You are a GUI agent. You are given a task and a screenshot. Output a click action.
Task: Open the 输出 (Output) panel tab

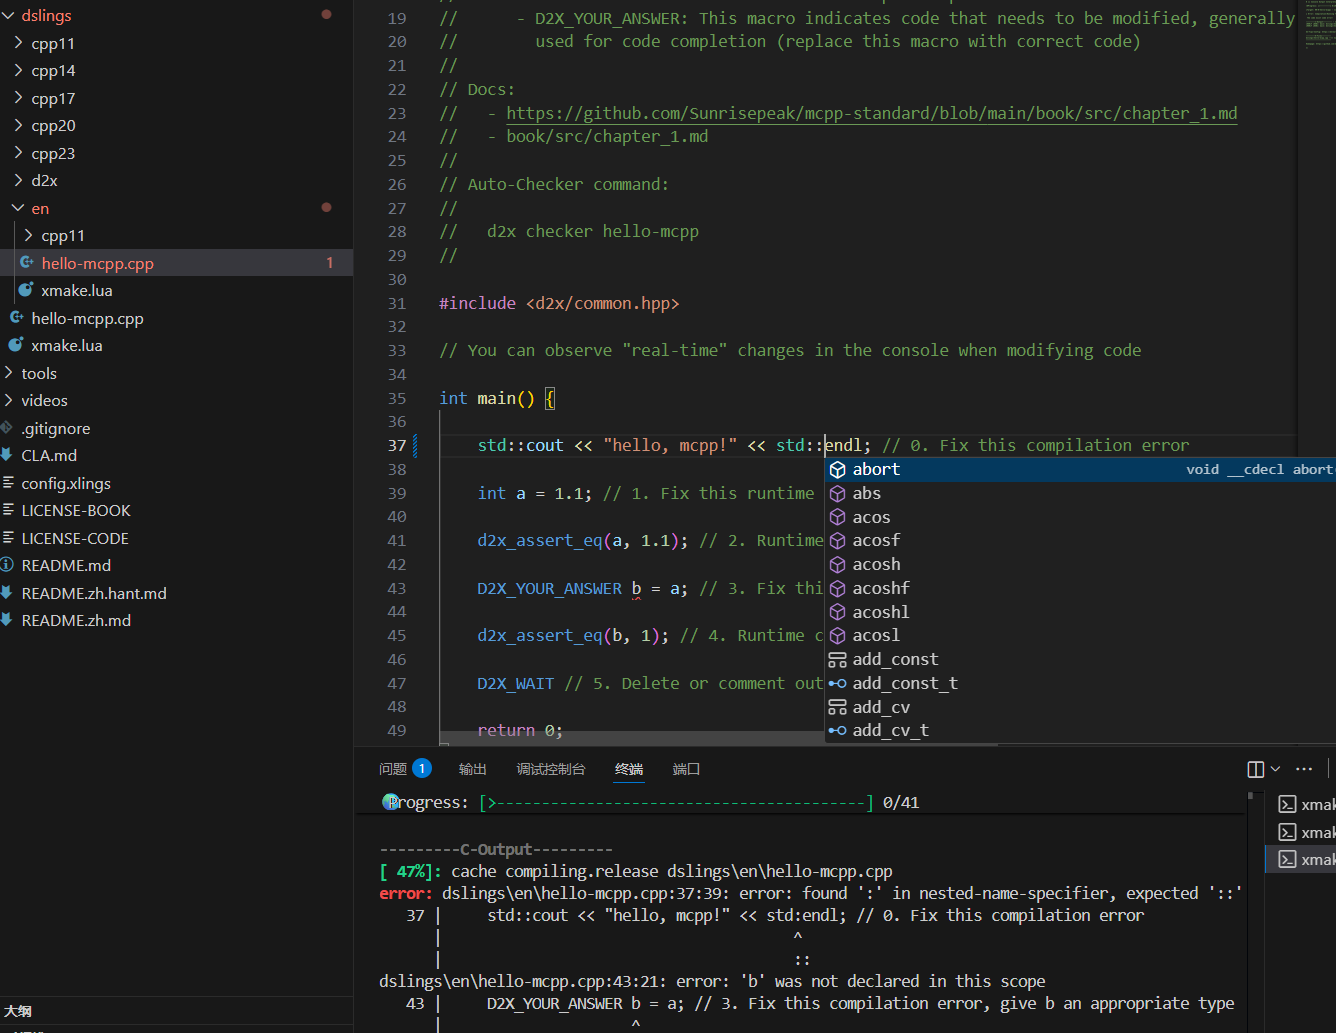pyautogui.click(x=472, y=769)
